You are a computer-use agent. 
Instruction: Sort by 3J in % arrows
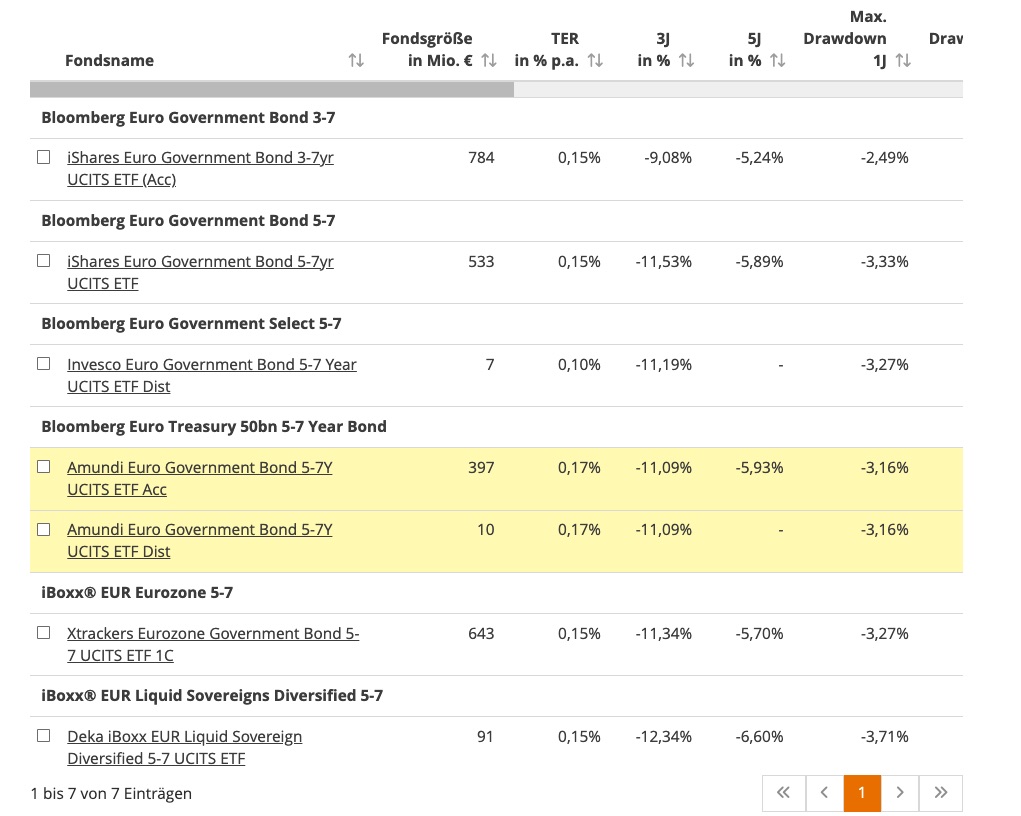coord(686,61)
